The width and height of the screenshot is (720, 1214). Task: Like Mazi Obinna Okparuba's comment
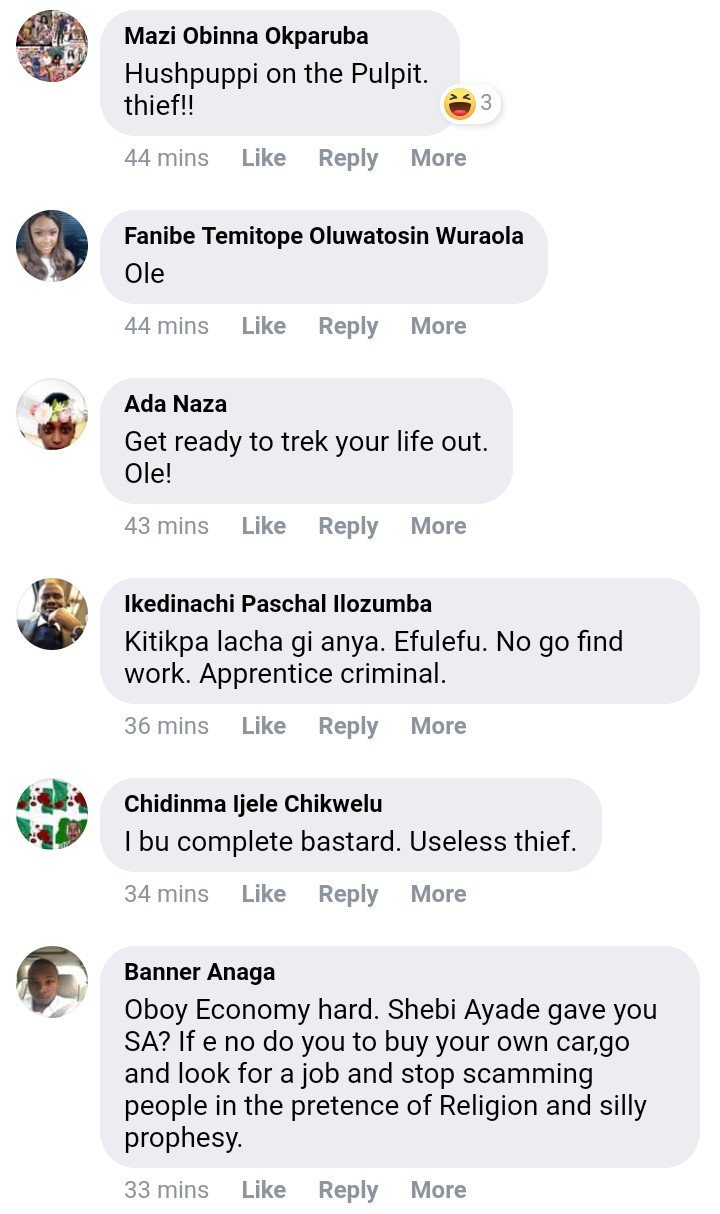(263, 158)
